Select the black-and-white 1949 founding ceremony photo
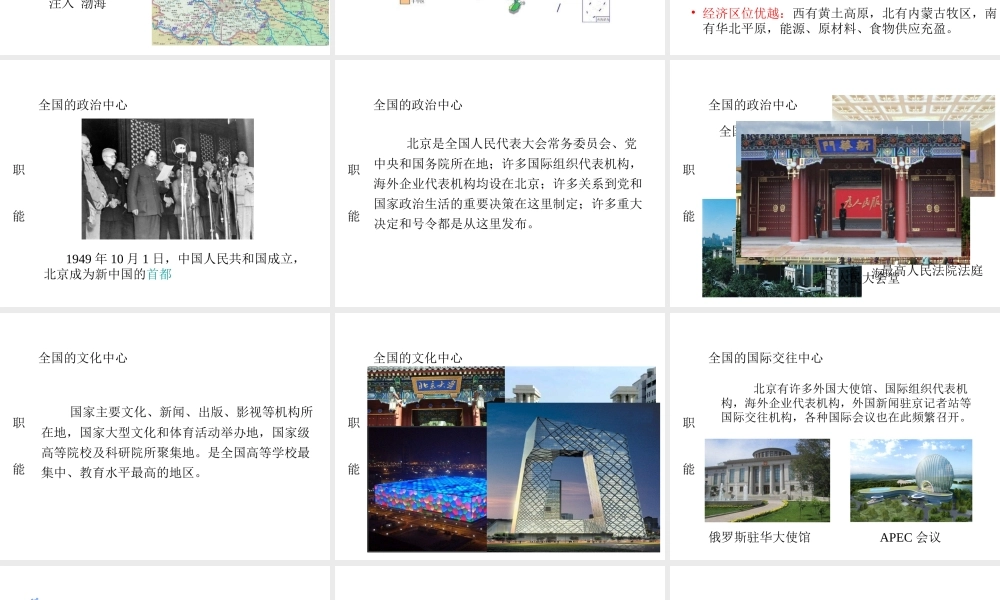Image resolution: width=1000 pixels, height=600 pixels. (x=168, y=179)
